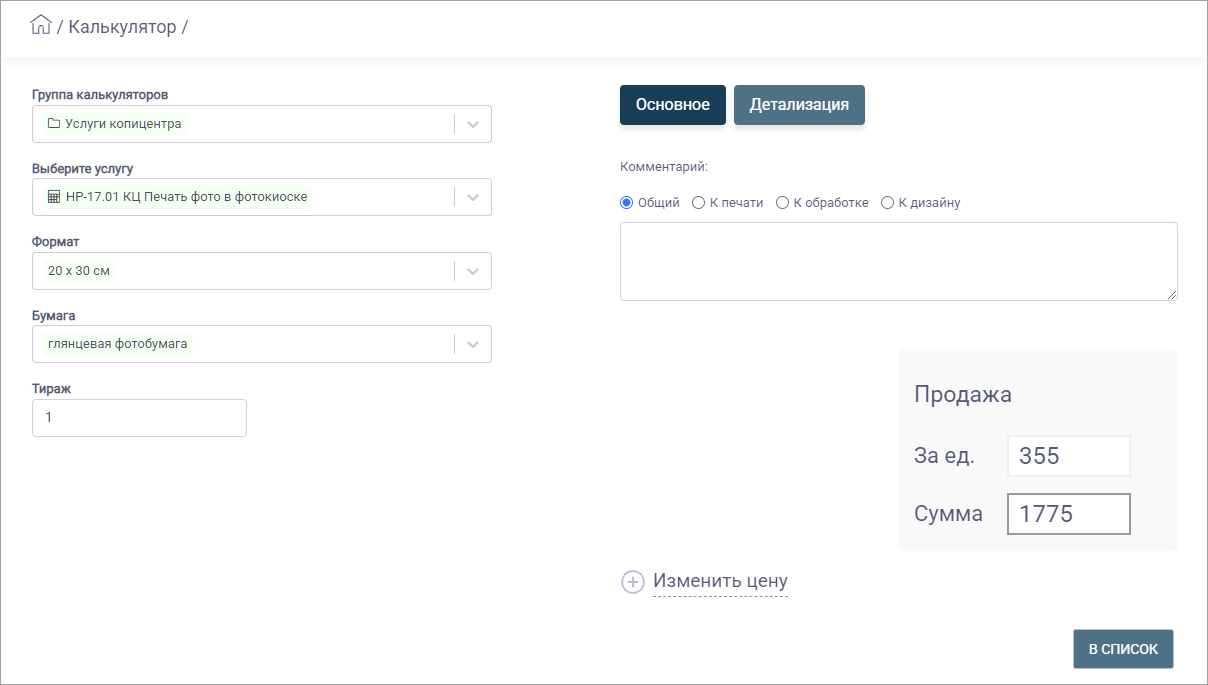This screenshot has height=685, width=1208.
Task: Click the plus icon near Изменить цену
Action: click(633, 582)
